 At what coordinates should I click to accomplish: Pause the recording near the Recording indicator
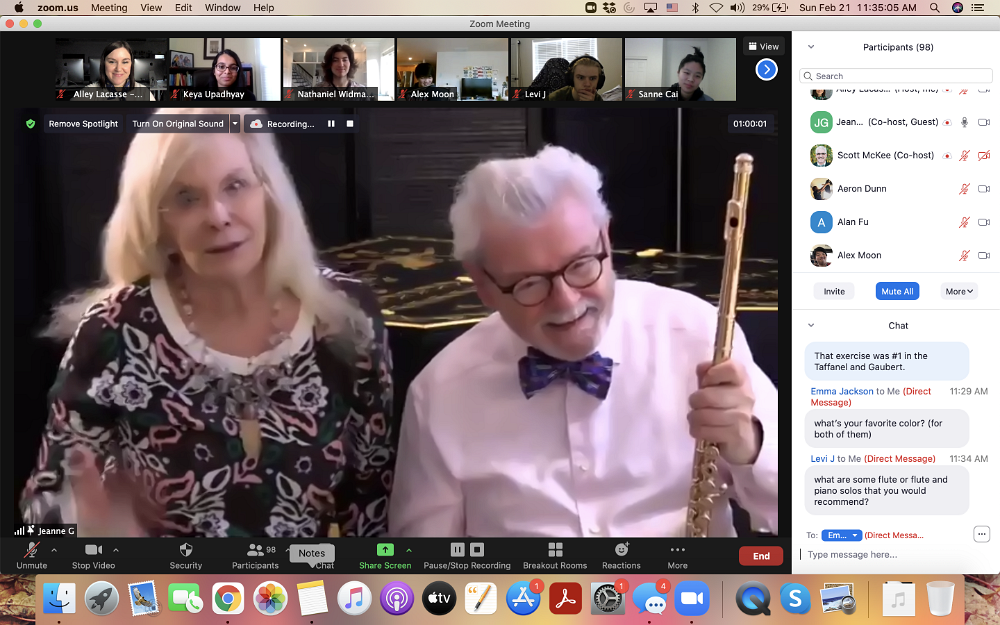click(x=331, y=124)
